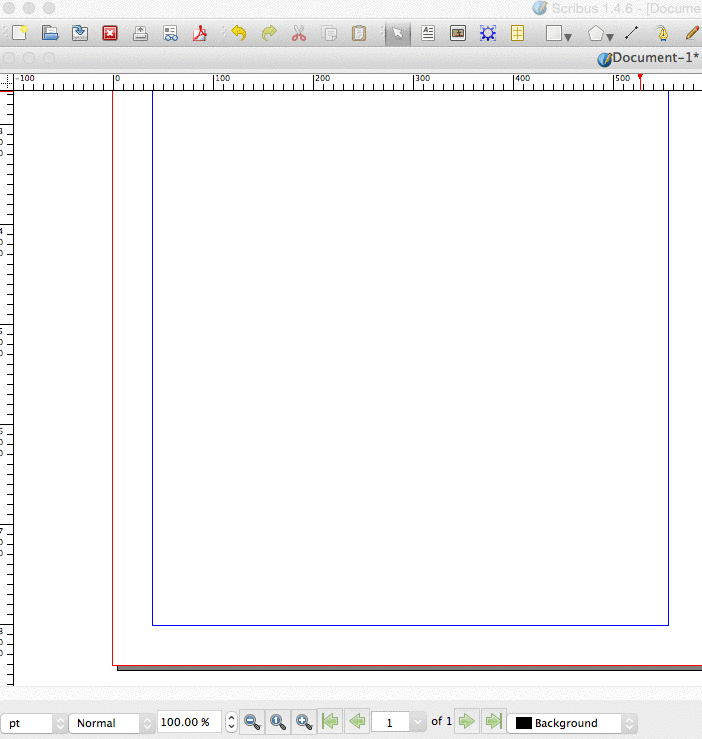Open a file with the Open icon
Screen dimensions: 702x739
[x=50, y=33]
